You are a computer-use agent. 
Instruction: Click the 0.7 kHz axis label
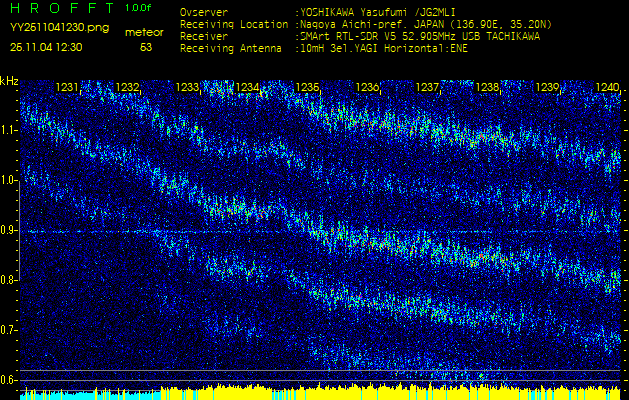point(9,330)
